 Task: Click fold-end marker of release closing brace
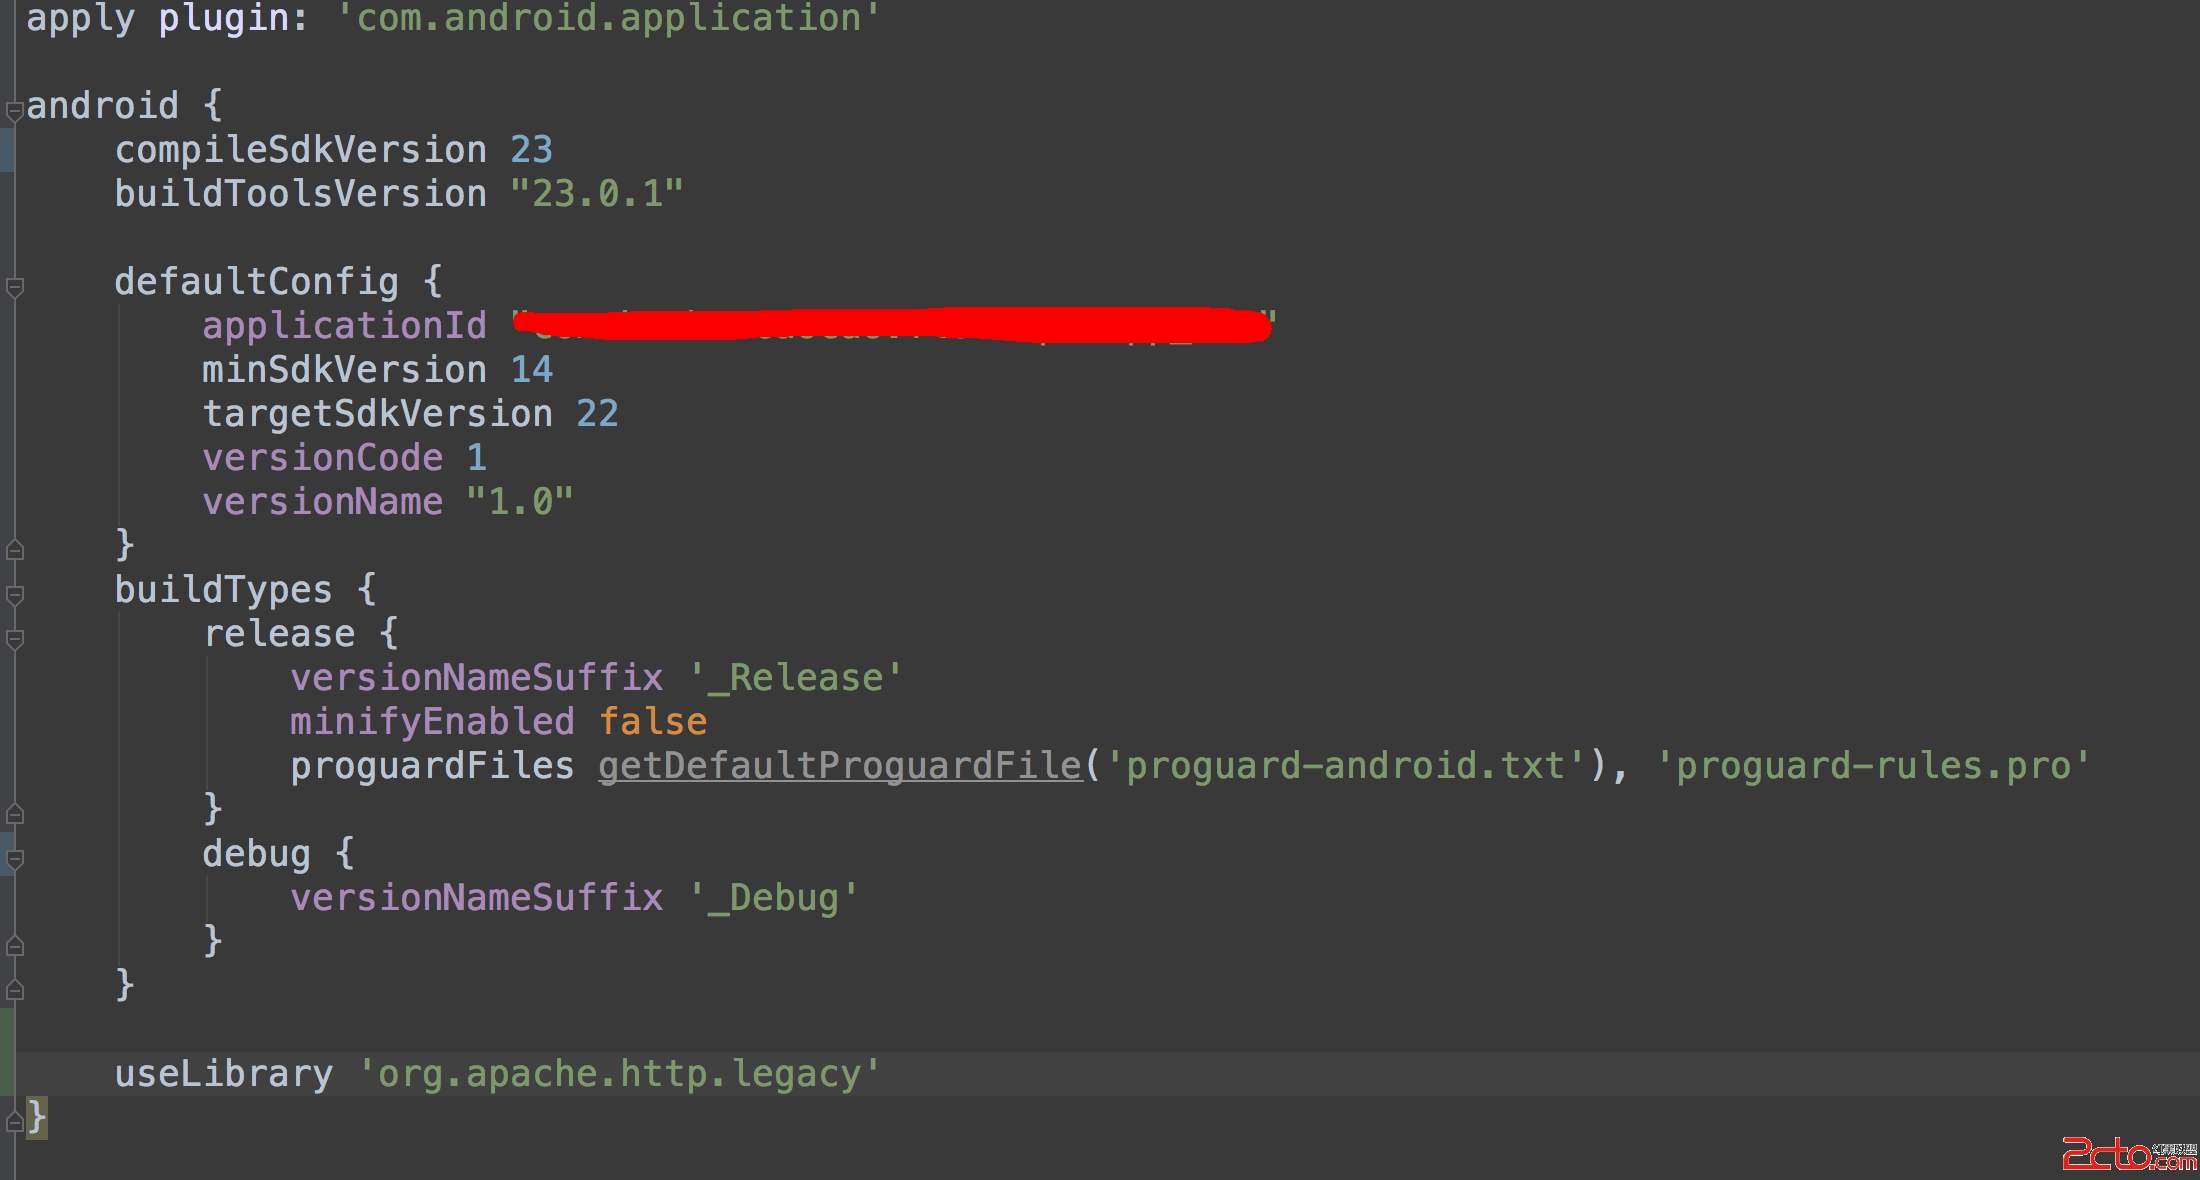pyautogui.click(x=14, y=813)
